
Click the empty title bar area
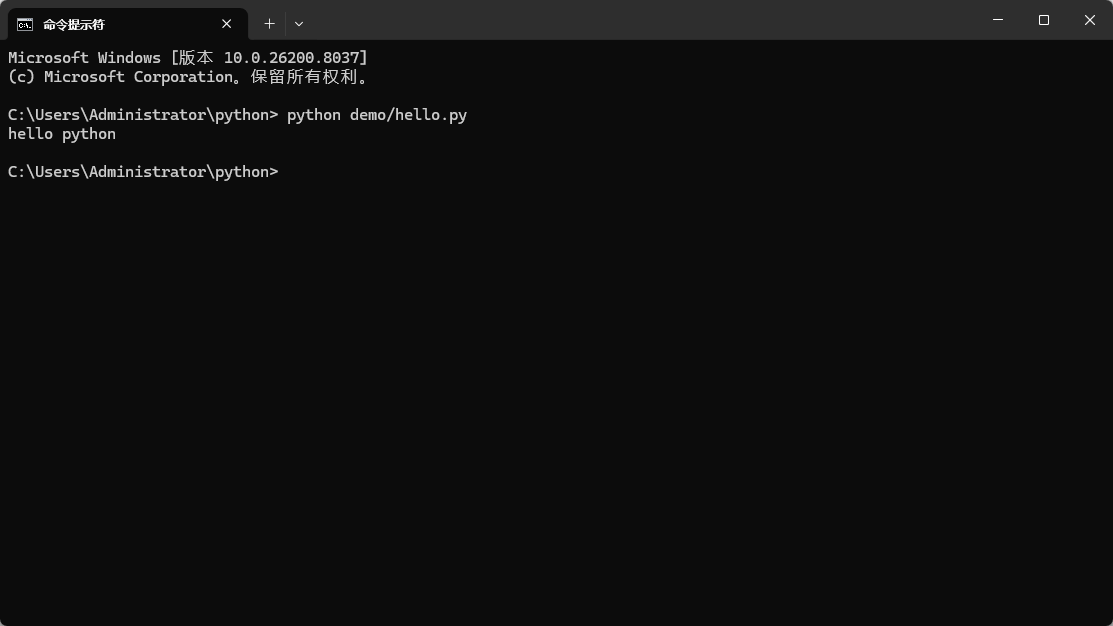pyautogui.click(x=640, y=20)
